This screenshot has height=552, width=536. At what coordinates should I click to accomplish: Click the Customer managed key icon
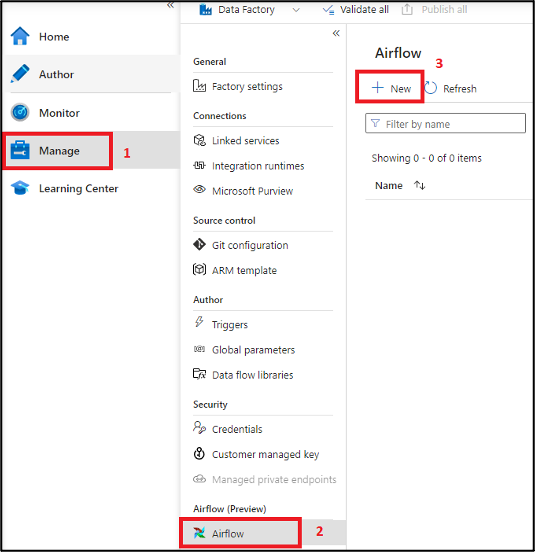click(x=199, y=453)
